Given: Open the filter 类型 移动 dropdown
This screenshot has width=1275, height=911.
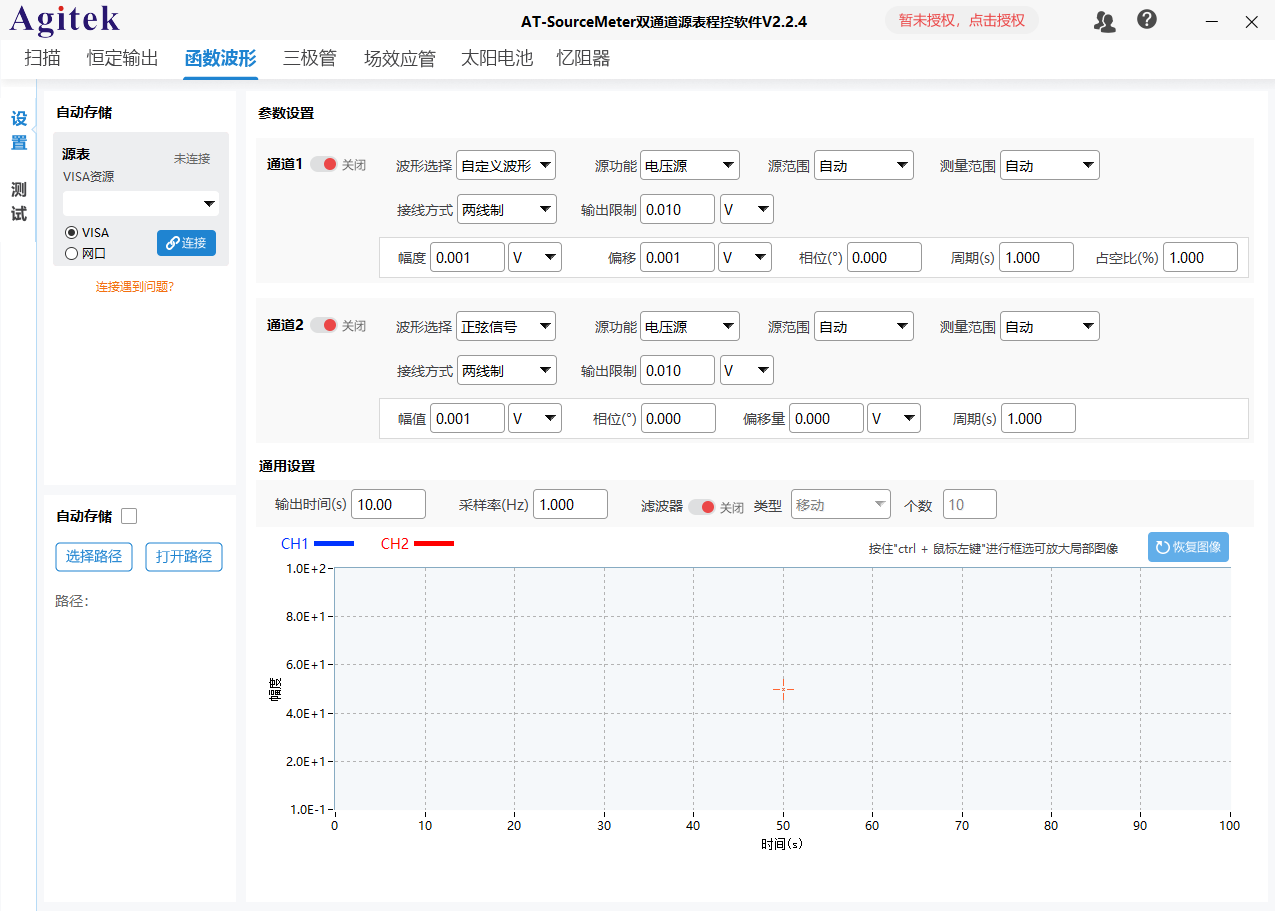Looking at the screenshot, I should tap(841, 505).
